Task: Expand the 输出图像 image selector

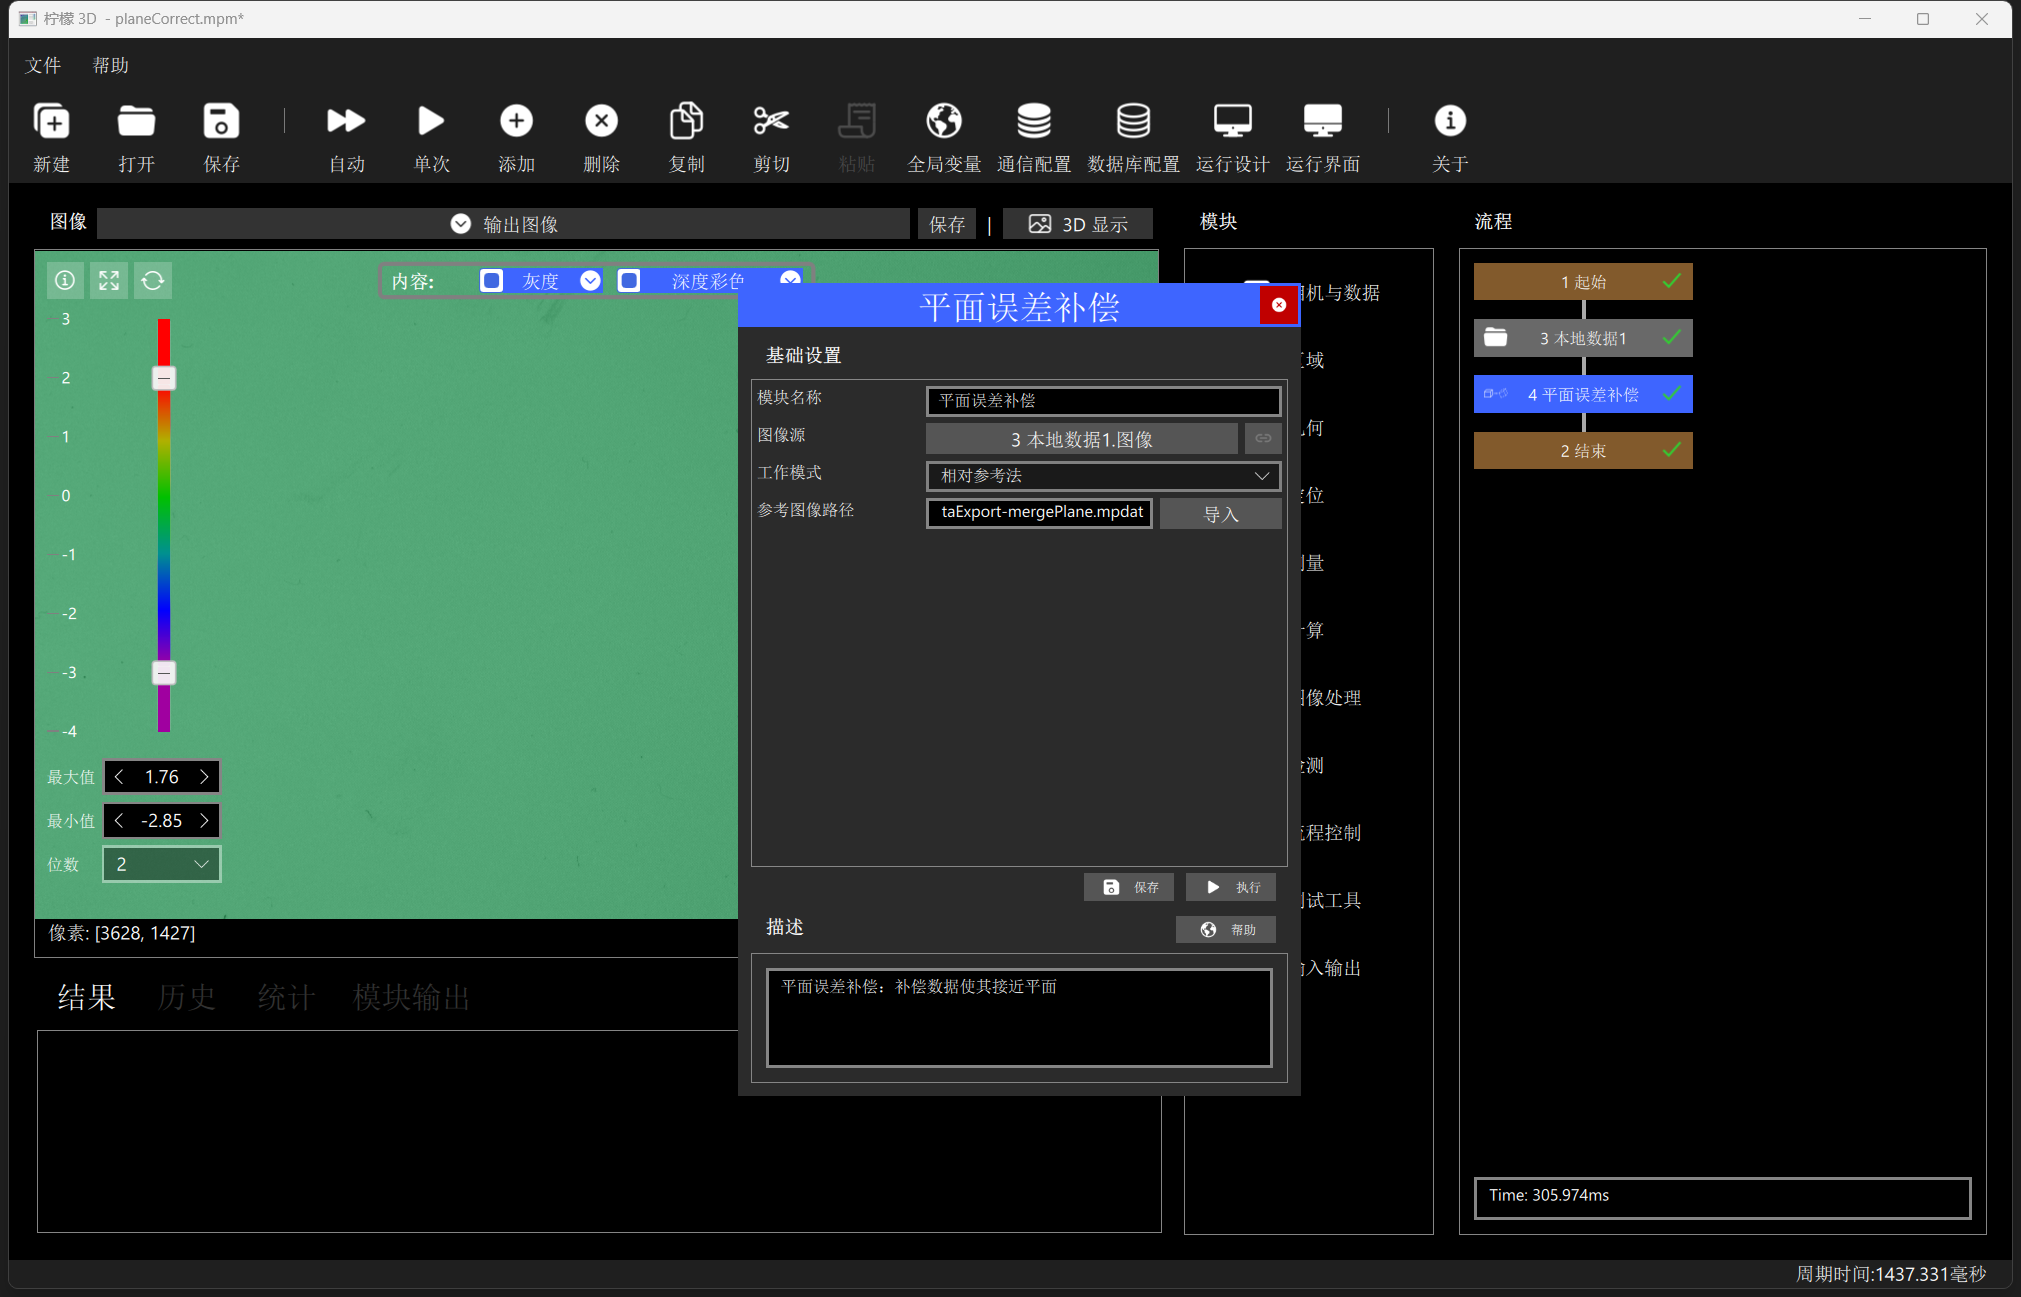Action: (504, 224)
